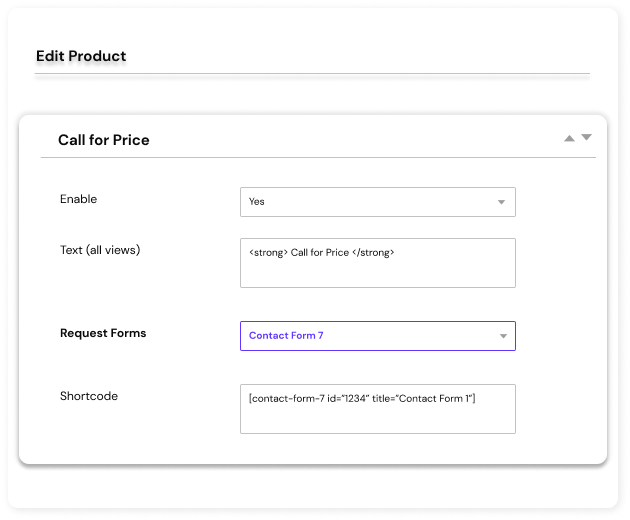Click the Call for Price panel heading
The image size is (630, 520).
[x=104, y=140]
